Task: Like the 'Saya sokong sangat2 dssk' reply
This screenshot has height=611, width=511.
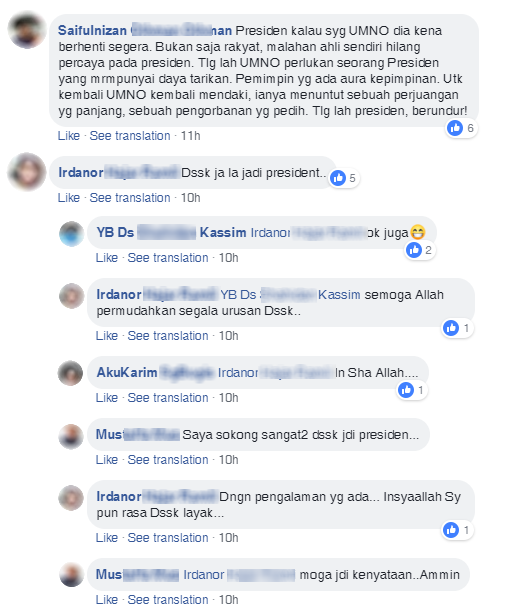Action: point(107,459)
